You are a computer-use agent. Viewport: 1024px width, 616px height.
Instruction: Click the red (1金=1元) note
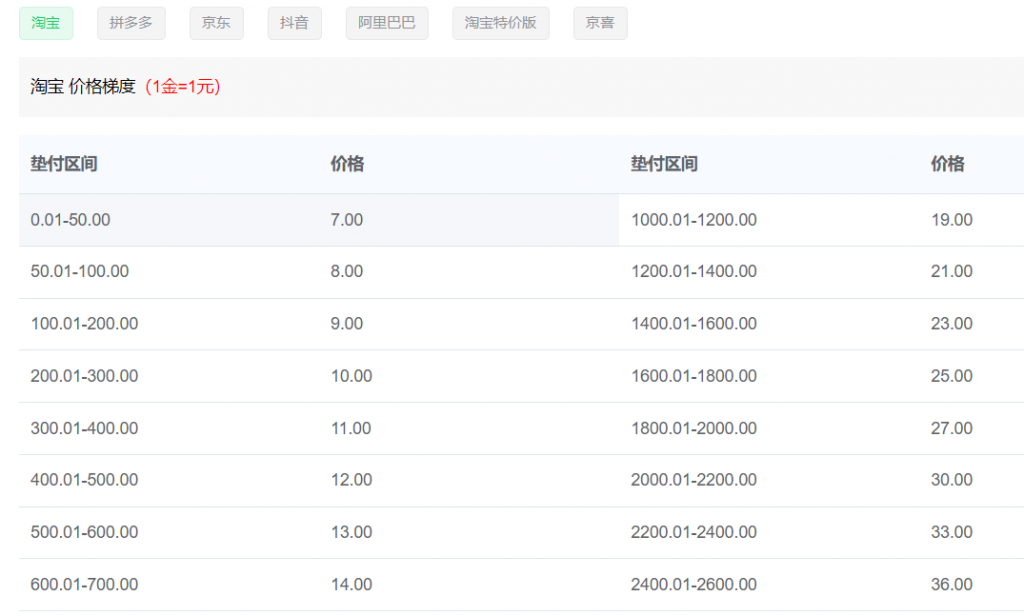point(182,86)
